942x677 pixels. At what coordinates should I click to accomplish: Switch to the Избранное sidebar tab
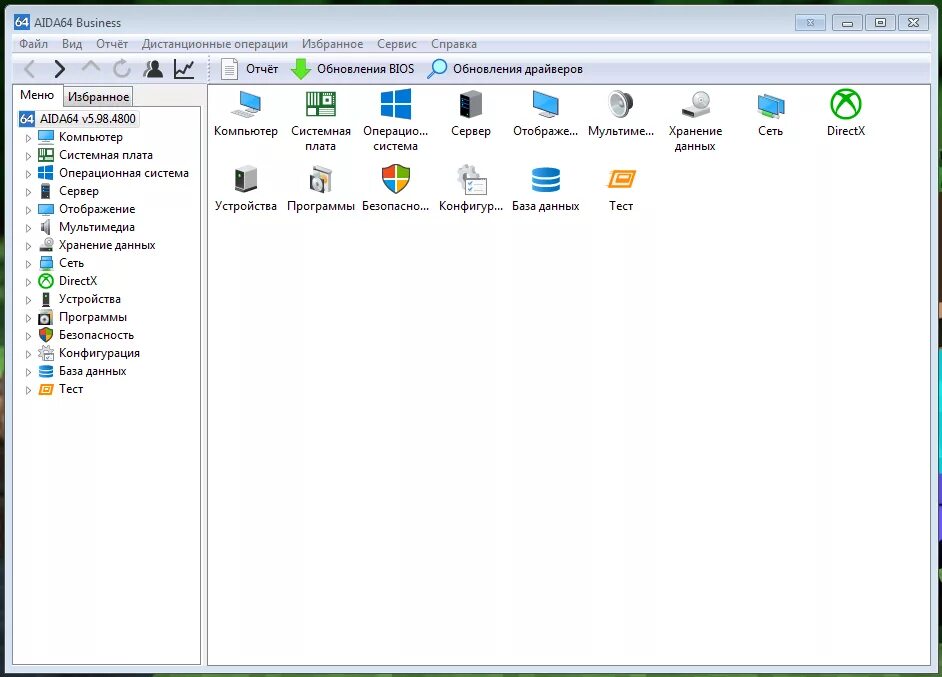(x=98, y=97)
